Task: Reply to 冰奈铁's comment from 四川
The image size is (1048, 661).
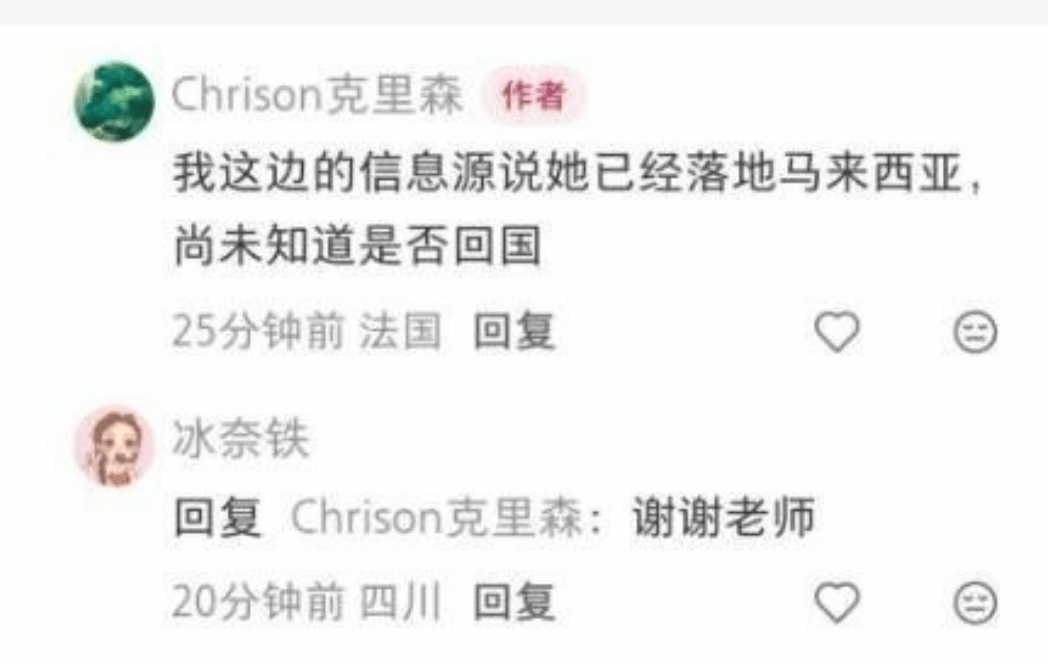Action: coord(514,602)
